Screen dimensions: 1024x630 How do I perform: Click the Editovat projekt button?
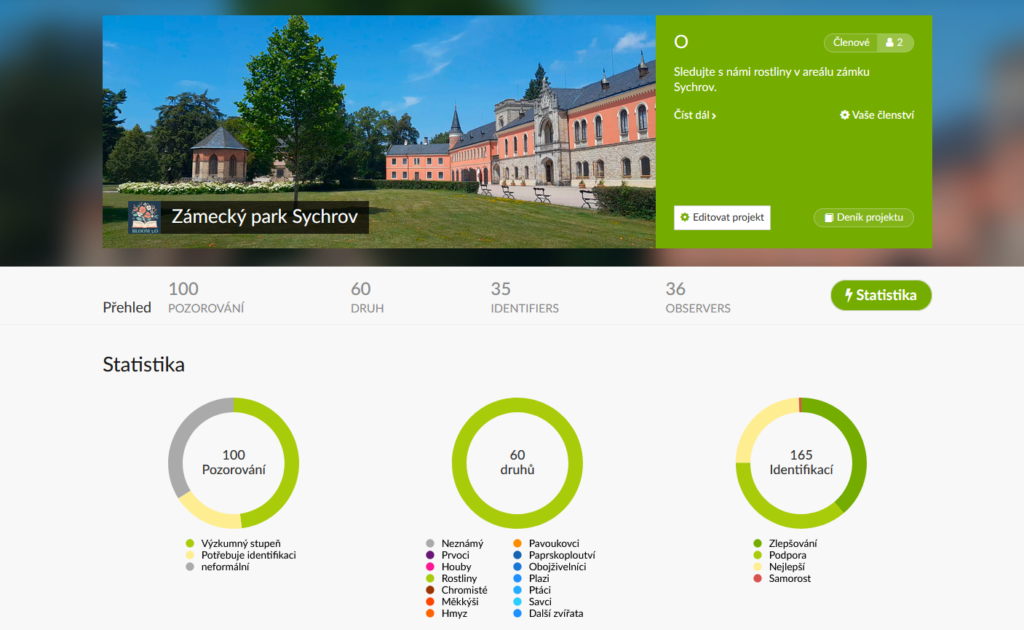click(x=722, y=217)
